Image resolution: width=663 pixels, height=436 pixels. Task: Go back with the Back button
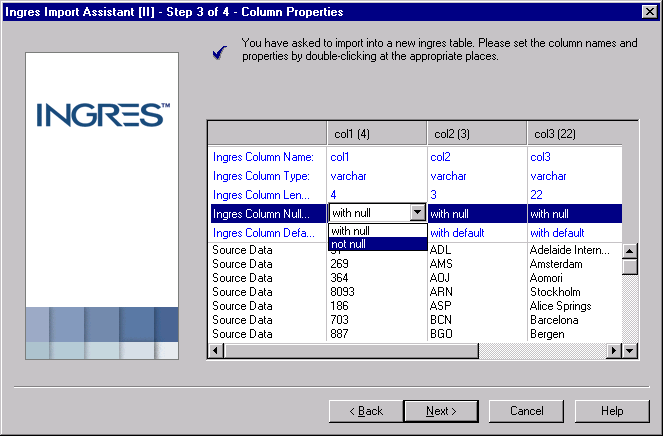[x=366, y=411]
